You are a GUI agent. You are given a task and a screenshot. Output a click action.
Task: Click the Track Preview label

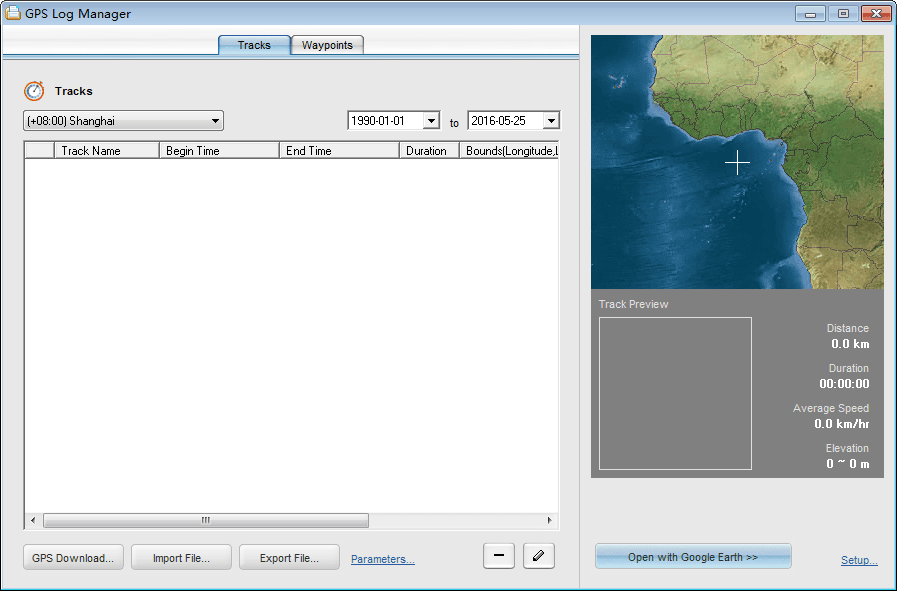click(633, 304)
